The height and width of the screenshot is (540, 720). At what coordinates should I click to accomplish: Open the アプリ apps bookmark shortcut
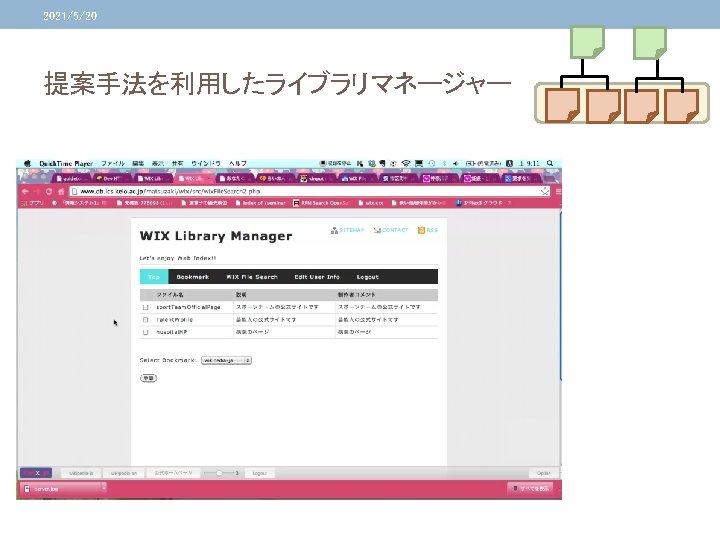(x=32, y=203)
